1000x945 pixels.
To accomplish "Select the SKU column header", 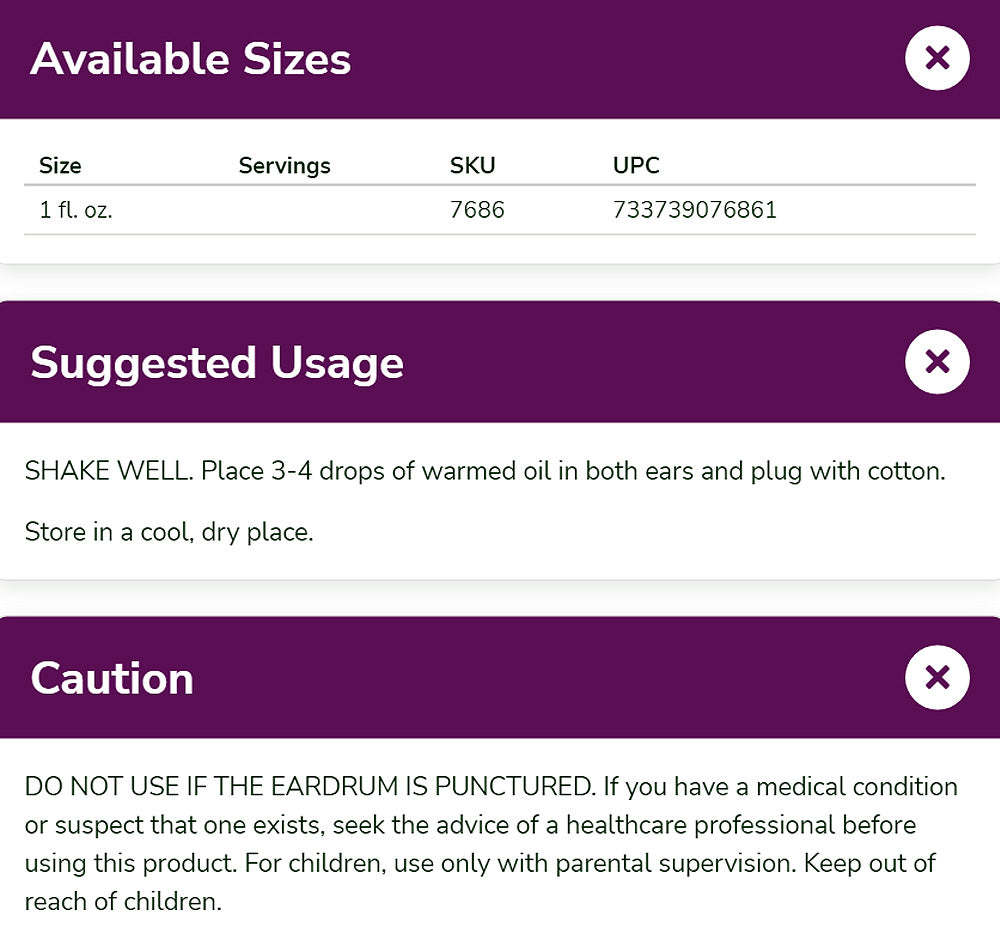I will pos(472,166).
